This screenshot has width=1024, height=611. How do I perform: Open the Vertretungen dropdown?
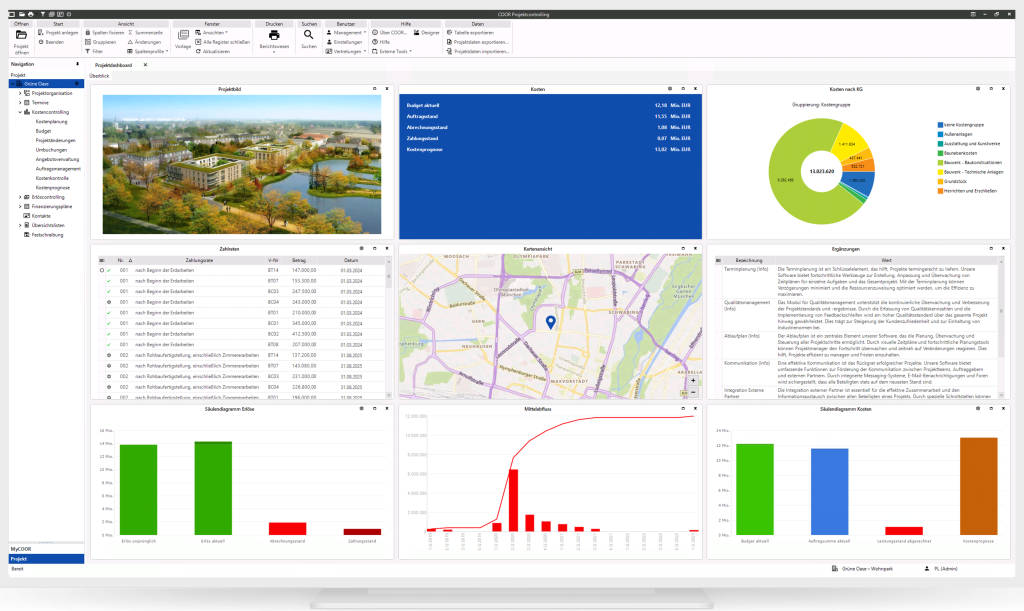346,51
